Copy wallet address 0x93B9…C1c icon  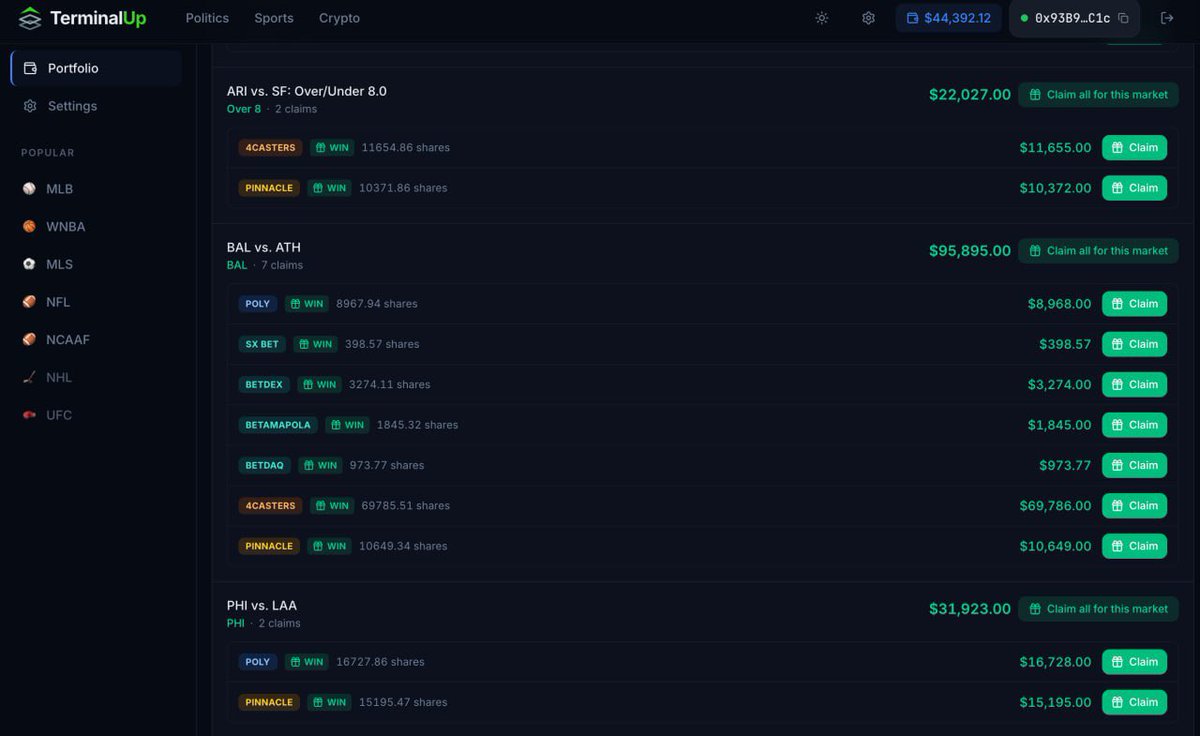click(x=1123, y=18)
